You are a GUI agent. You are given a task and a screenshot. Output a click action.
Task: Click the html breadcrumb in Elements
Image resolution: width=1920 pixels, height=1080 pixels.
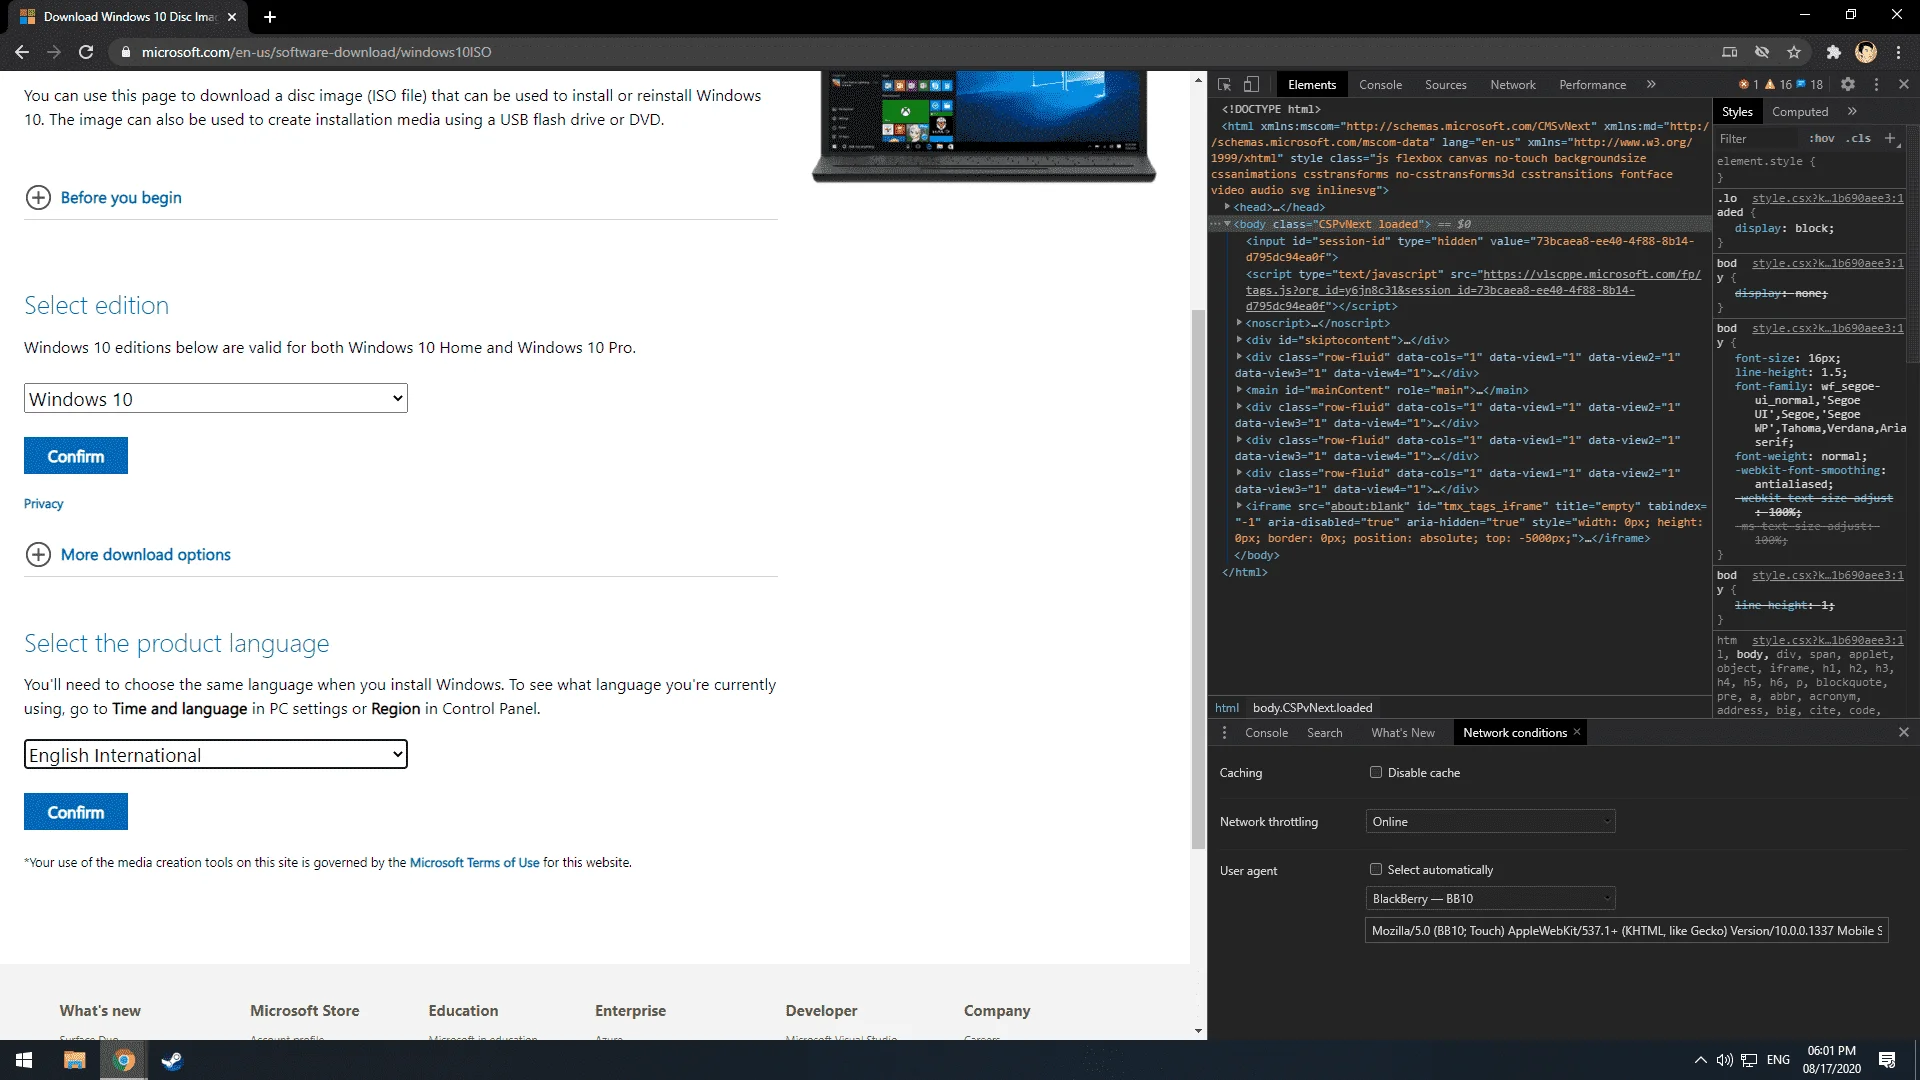(1227, 708)
